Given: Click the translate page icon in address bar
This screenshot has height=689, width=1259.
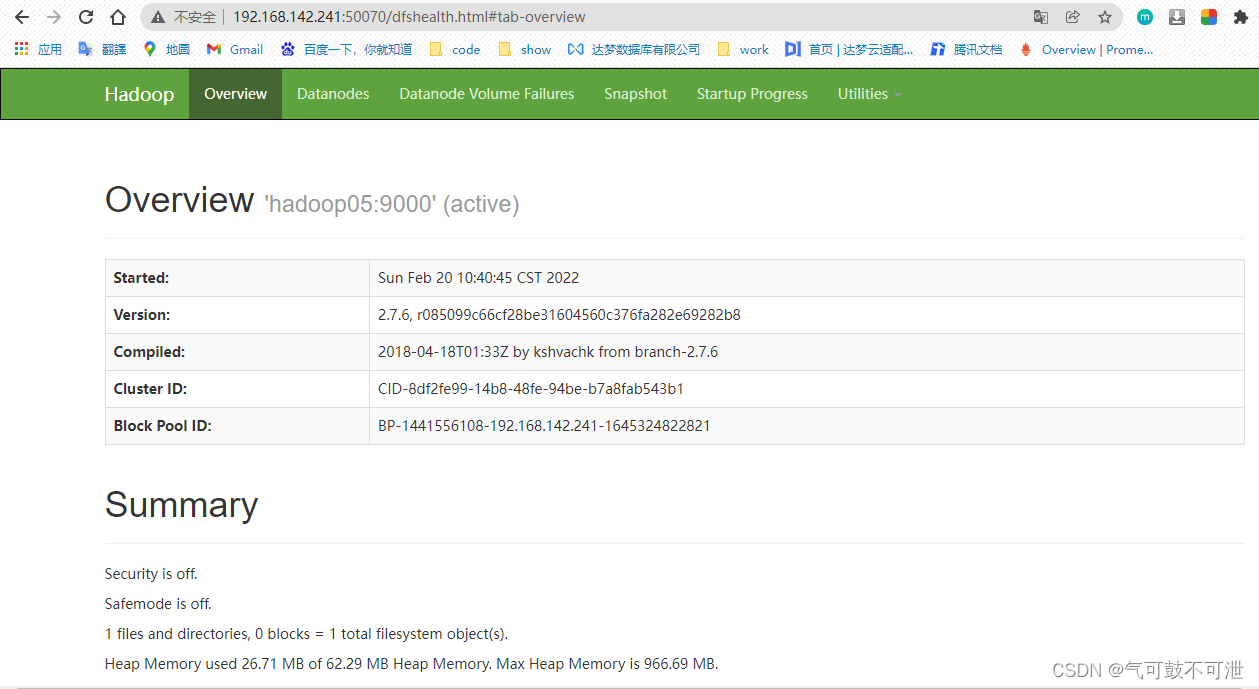Looking at the screenshot, I should [1041, 17].
